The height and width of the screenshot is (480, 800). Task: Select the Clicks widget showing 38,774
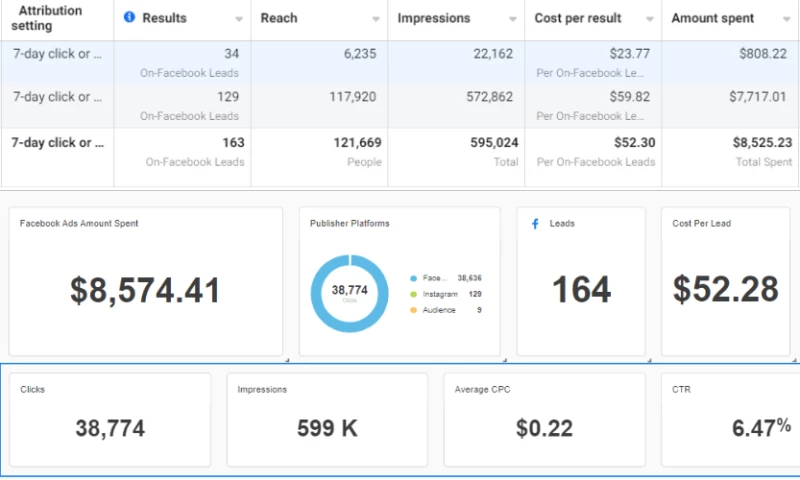pyautogui.click(x=110, y=420)
